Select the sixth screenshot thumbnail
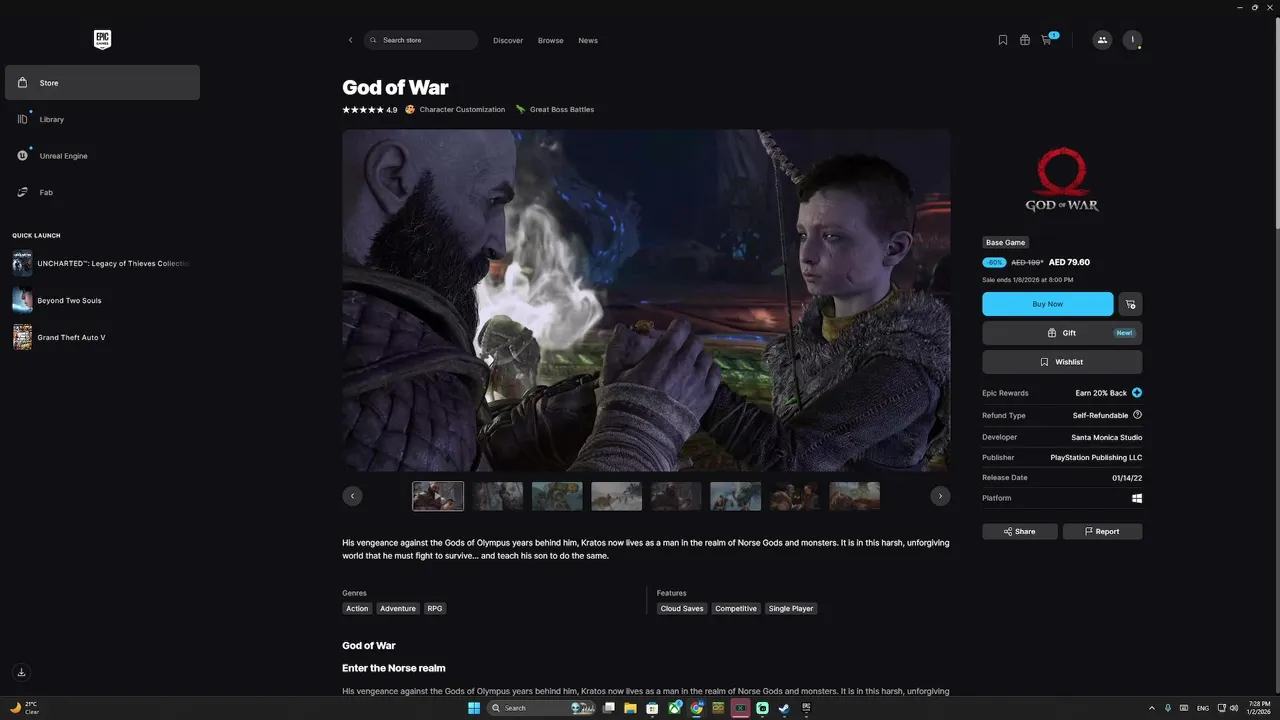 [x=735, y=496]
